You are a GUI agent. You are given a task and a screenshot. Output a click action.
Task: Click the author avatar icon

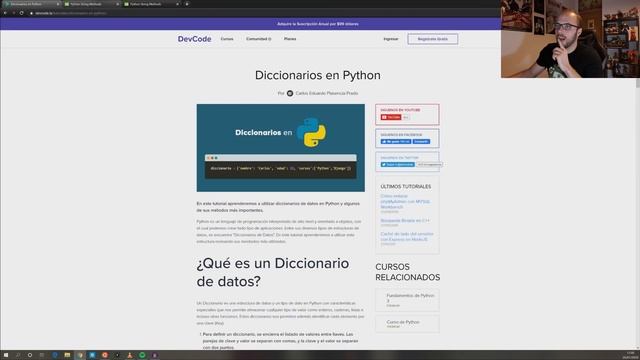[290, 93]
